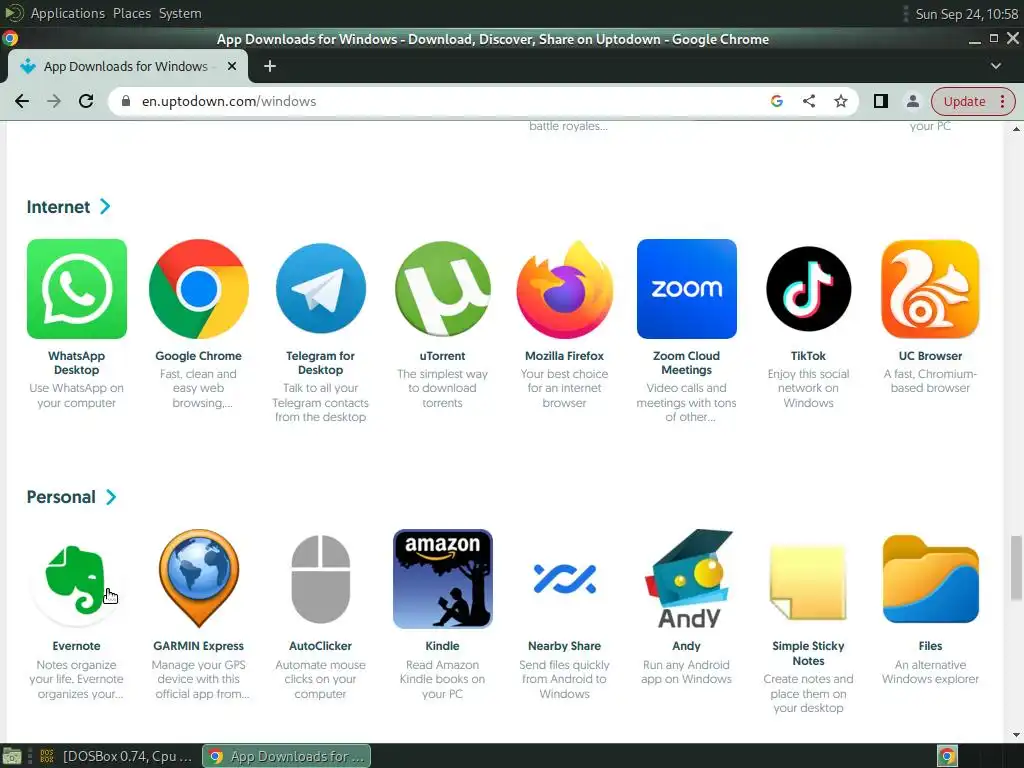
Task: Open the uTorrent app icon
Action: tap(443, 289)
